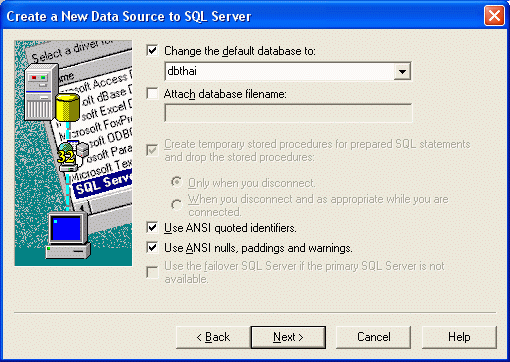Enable Attach database filename checkbox
510x362 pixels.
(152, 94)
